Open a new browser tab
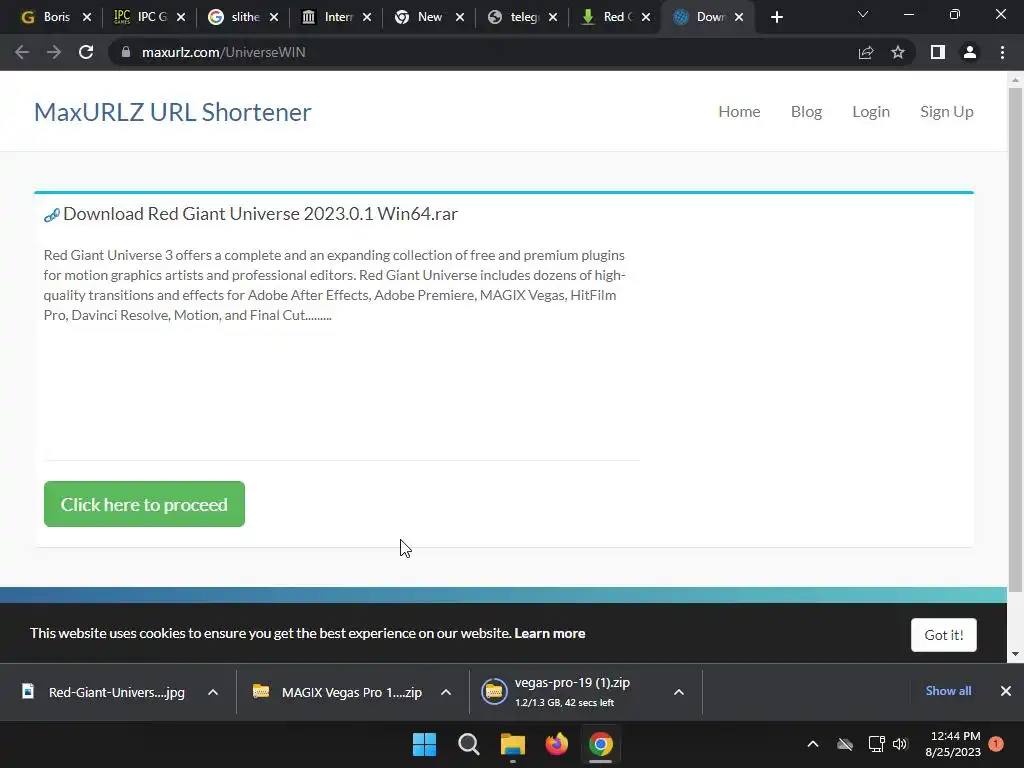 [x=776, y=17]
